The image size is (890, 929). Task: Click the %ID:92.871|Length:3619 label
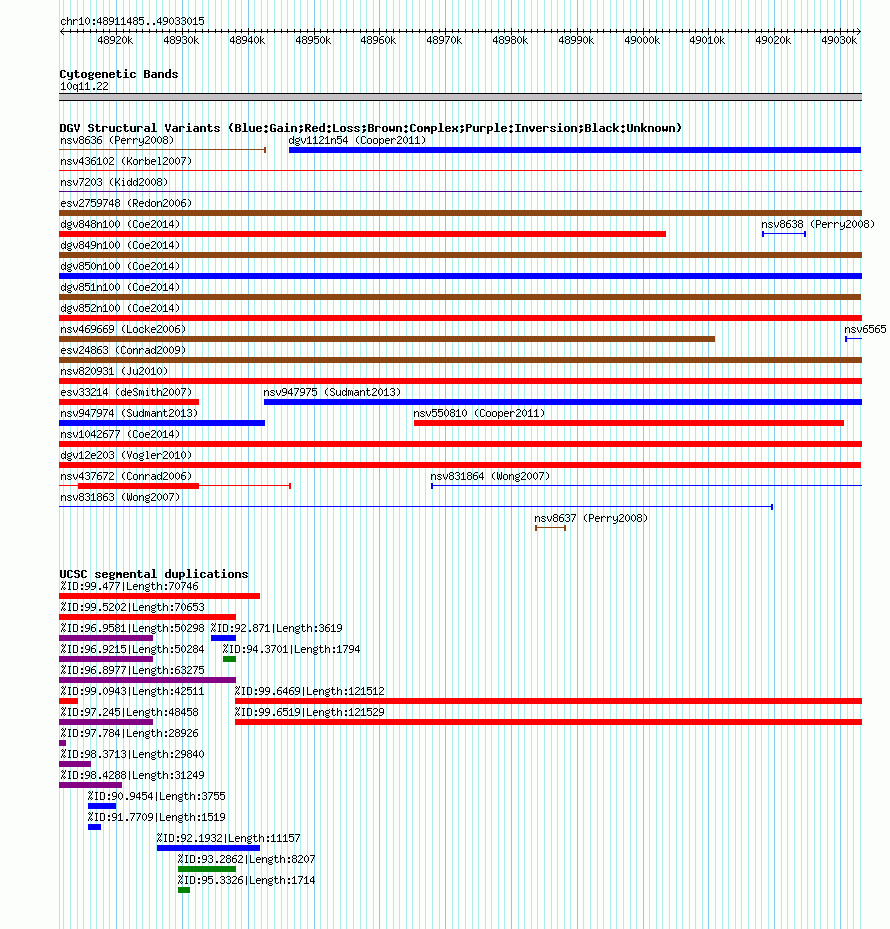click(x=276, y=629)
